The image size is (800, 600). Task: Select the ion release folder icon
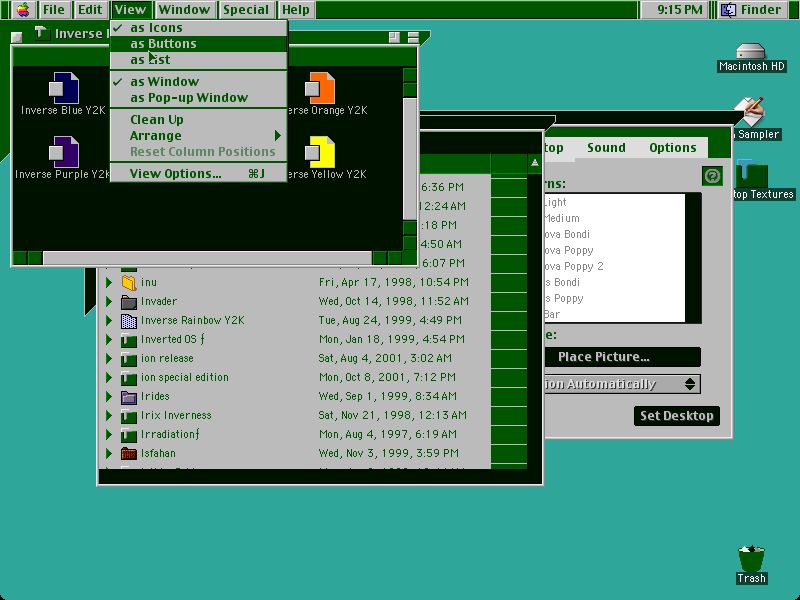tap(129, 359)
